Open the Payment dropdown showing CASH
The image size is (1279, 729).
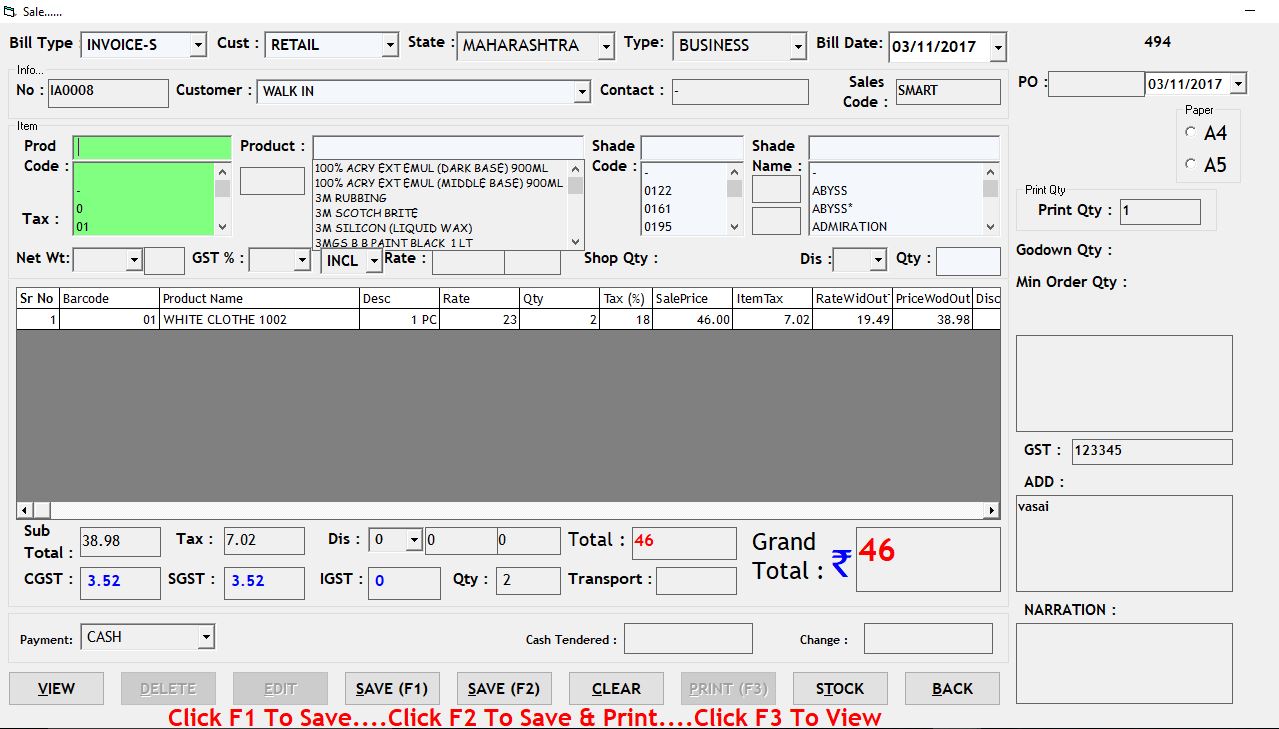coord(206,637)
